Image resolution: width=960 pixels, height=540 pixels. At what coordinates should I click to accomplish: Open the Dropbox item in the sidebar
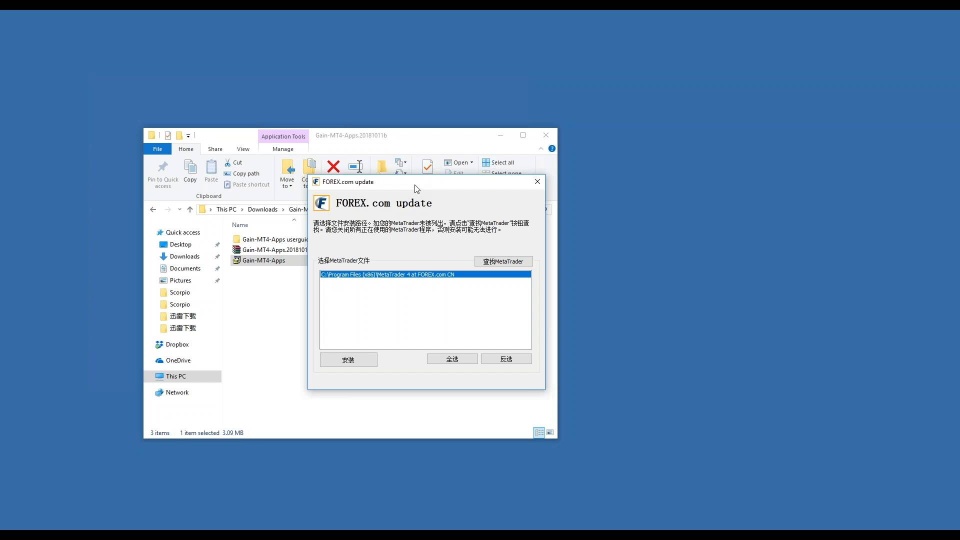click(x=176, y=344)
